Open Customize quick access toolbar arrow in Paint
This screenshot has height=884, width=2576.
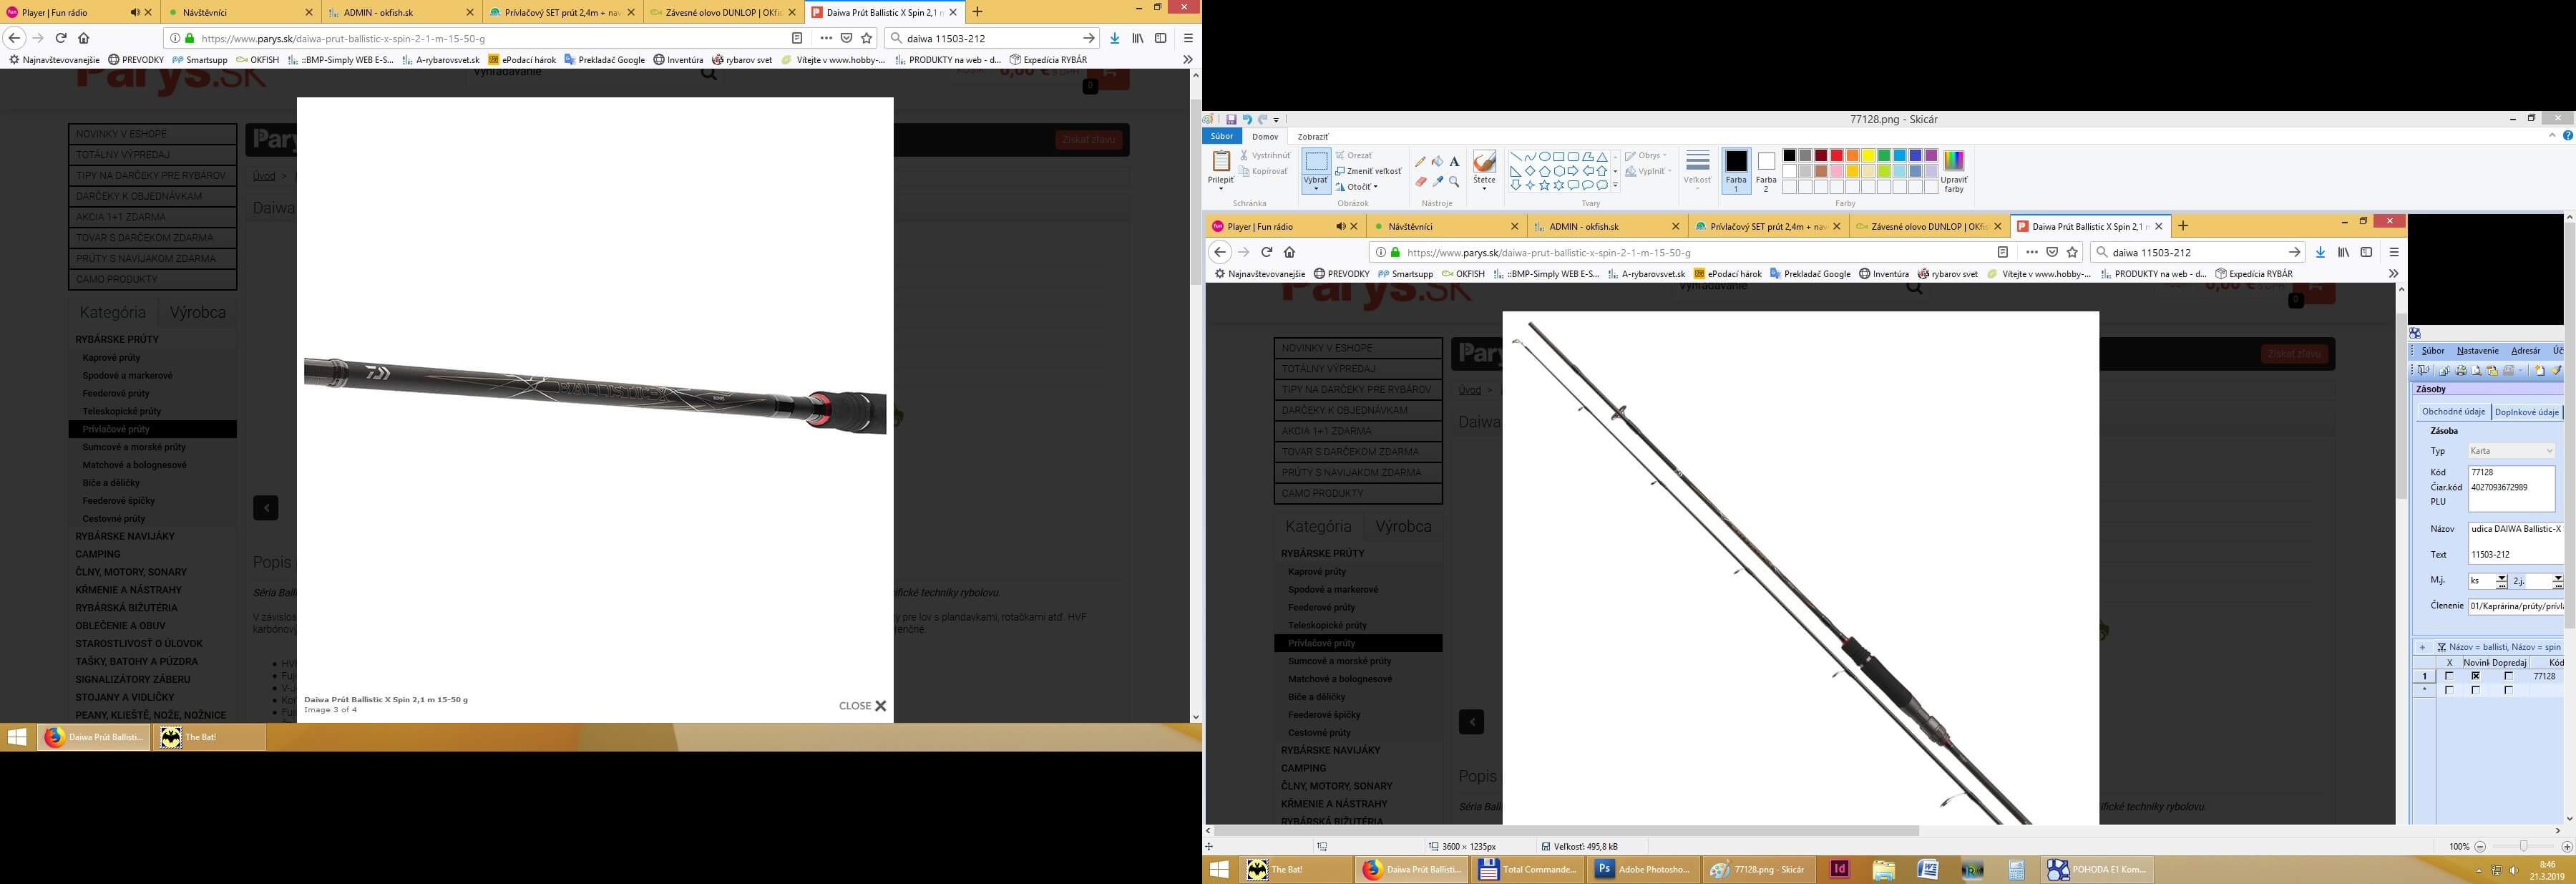(1276, 120)
